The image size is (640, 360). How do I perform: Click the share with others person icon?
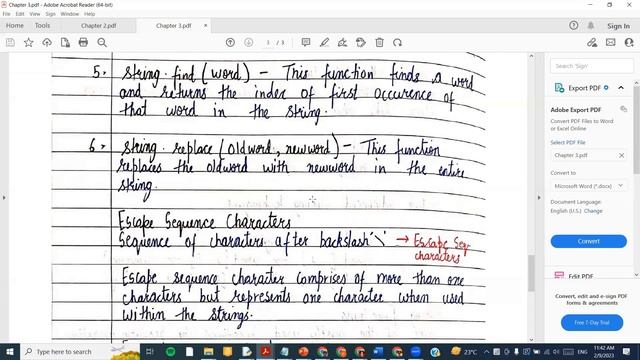pyautogui.click(x=629, y=42)
